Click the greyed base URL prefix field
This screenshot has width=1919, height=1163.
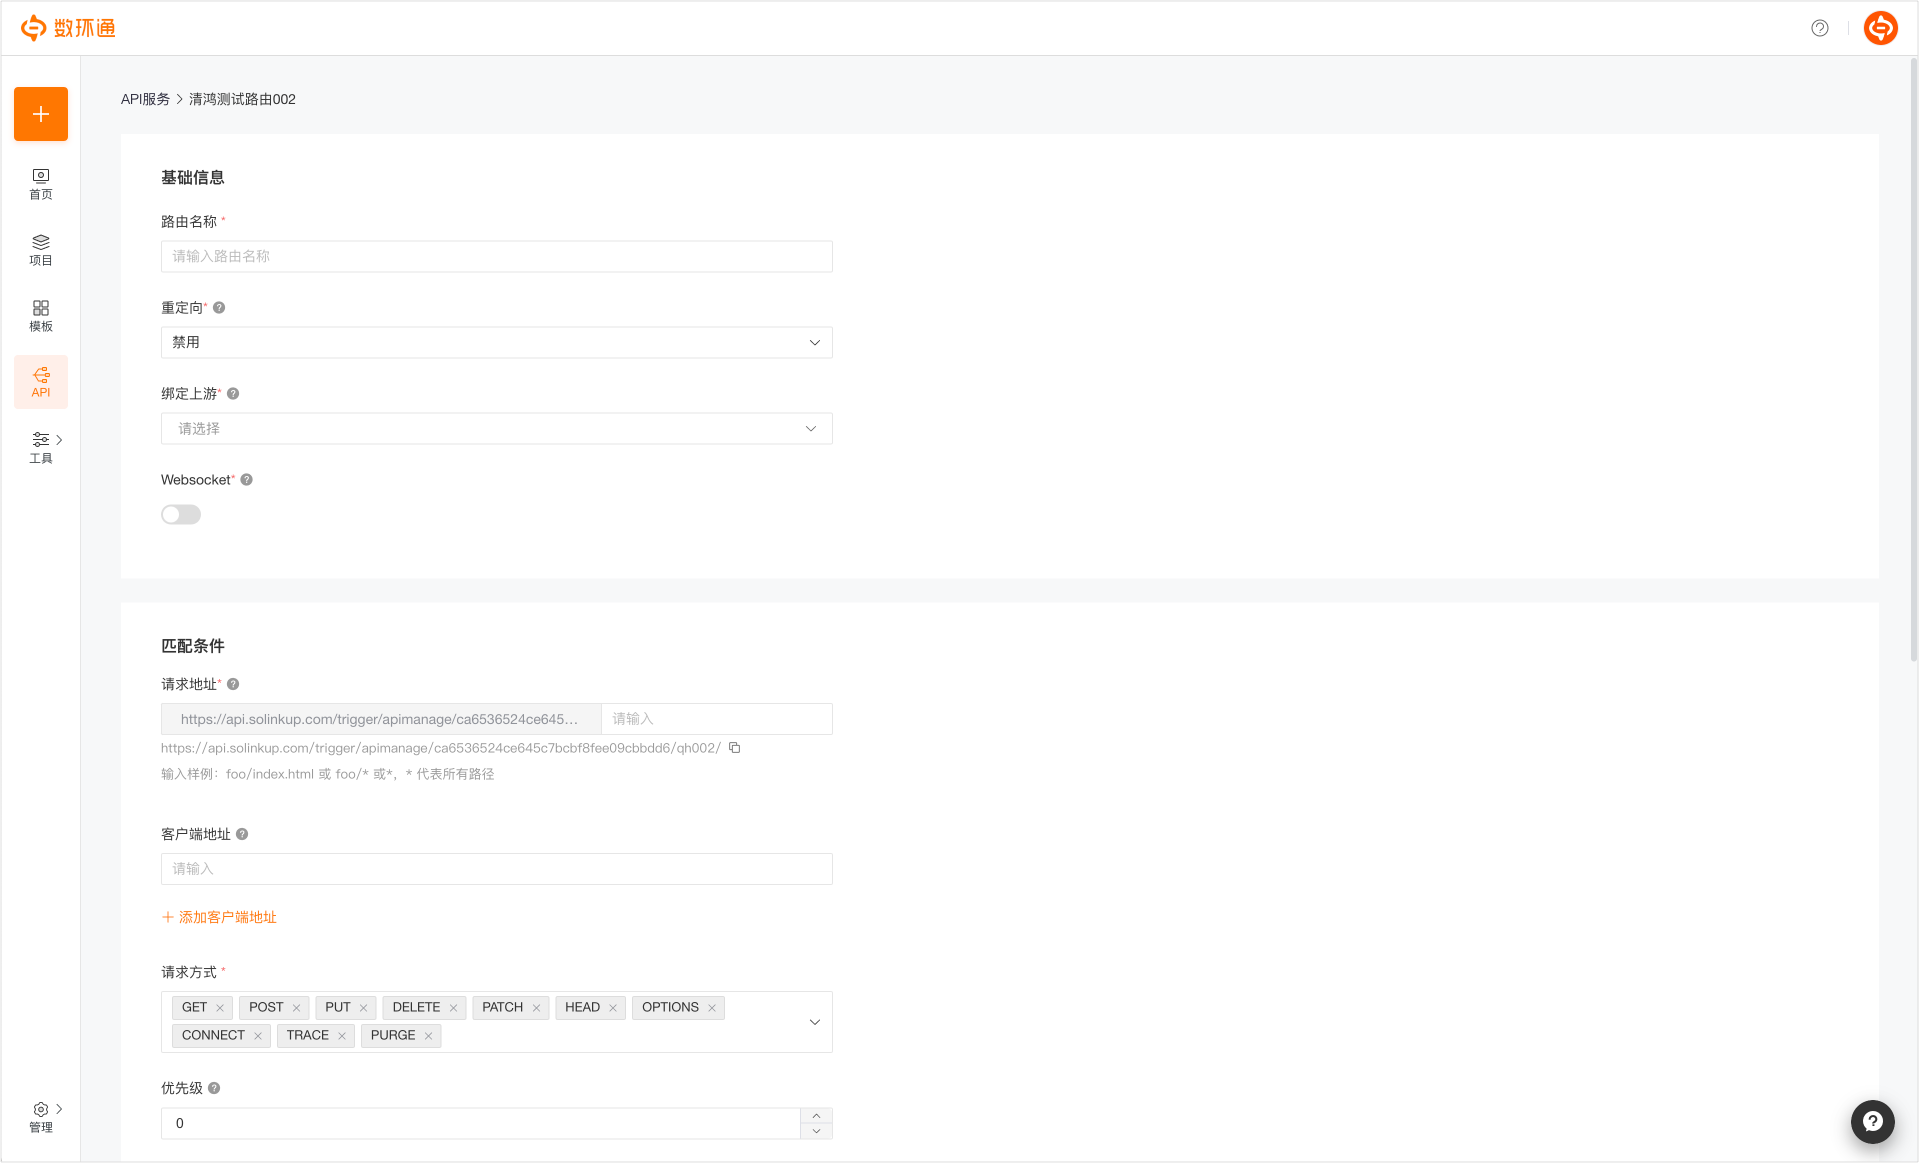381,719
